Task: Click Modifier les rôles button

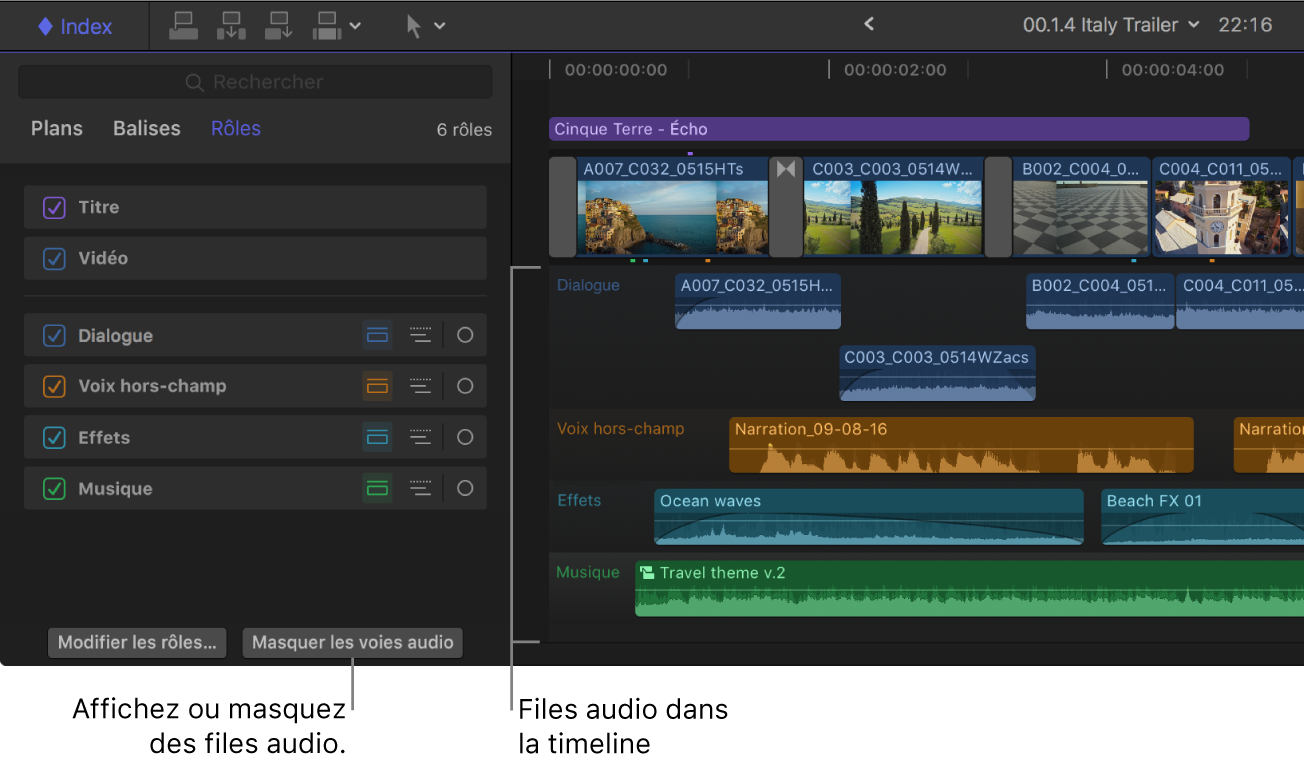Action: pos(136,643)
